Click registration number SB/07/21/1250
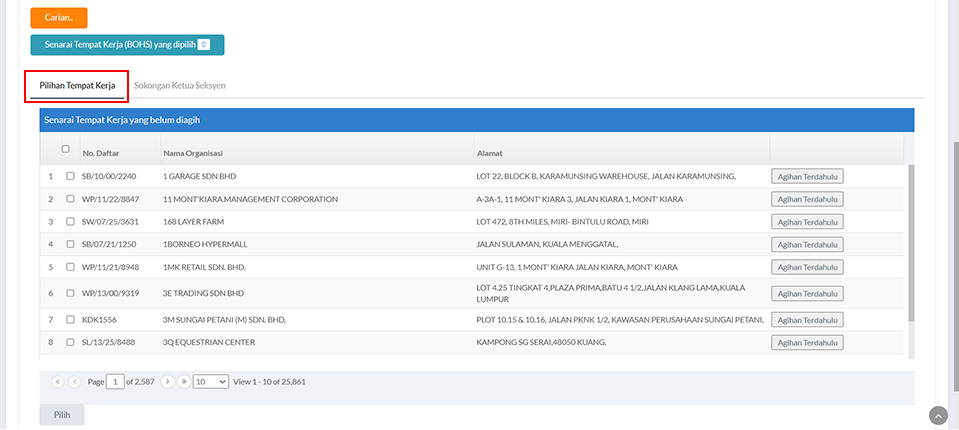Viewport: 959px width, 430px height. point(109,244)
